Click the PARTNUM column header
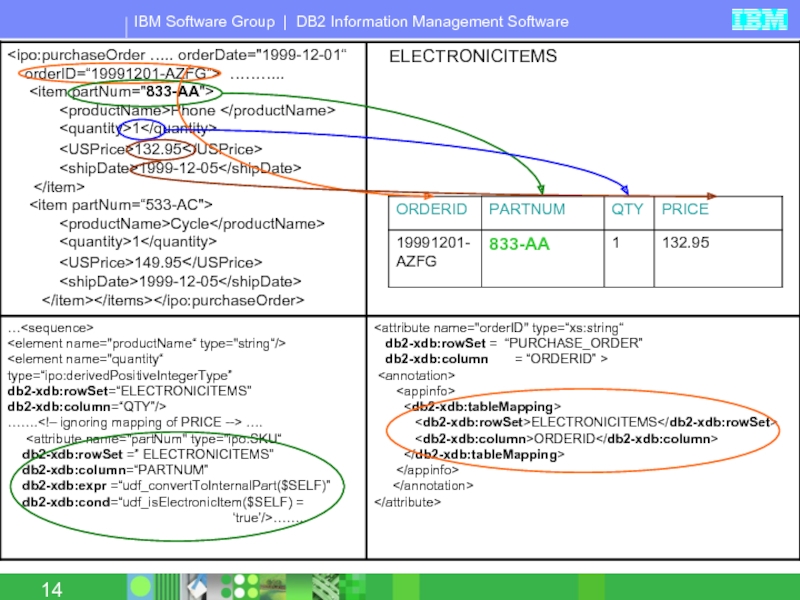 [x=527, y=209]
